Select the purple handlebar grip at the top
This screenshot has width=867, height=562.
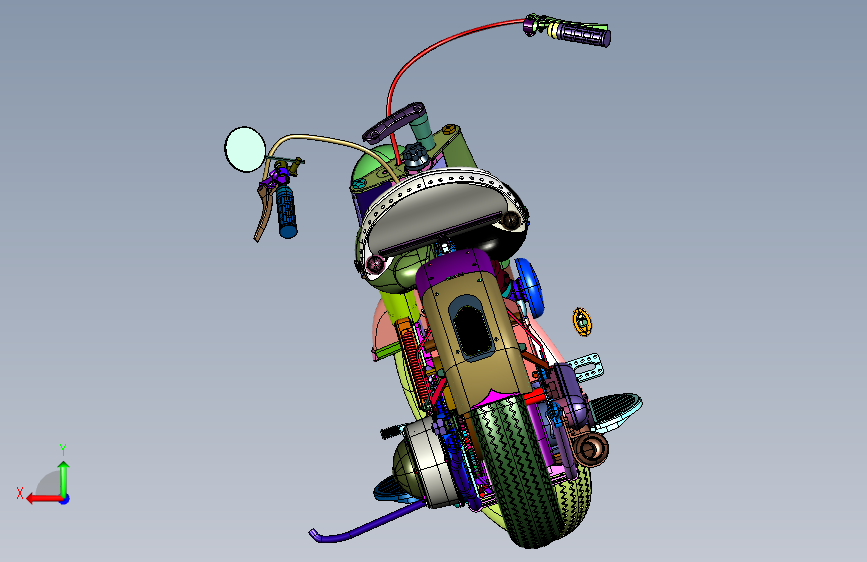[586, 34]
